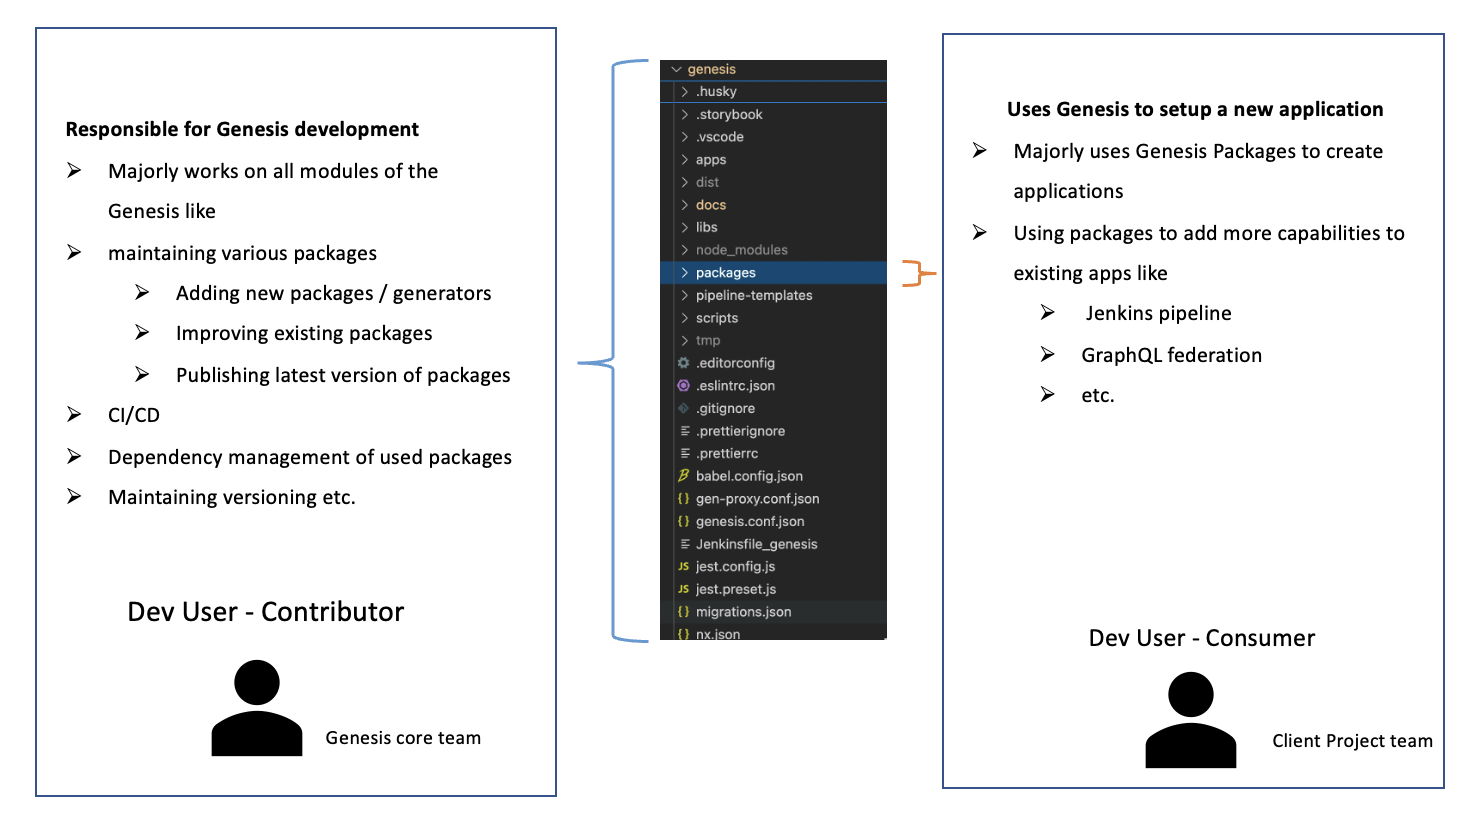This screenshot has height=824, width=1476.
Task: Click 'Publishing latest version of packages' text
Action: pos(343,375)
